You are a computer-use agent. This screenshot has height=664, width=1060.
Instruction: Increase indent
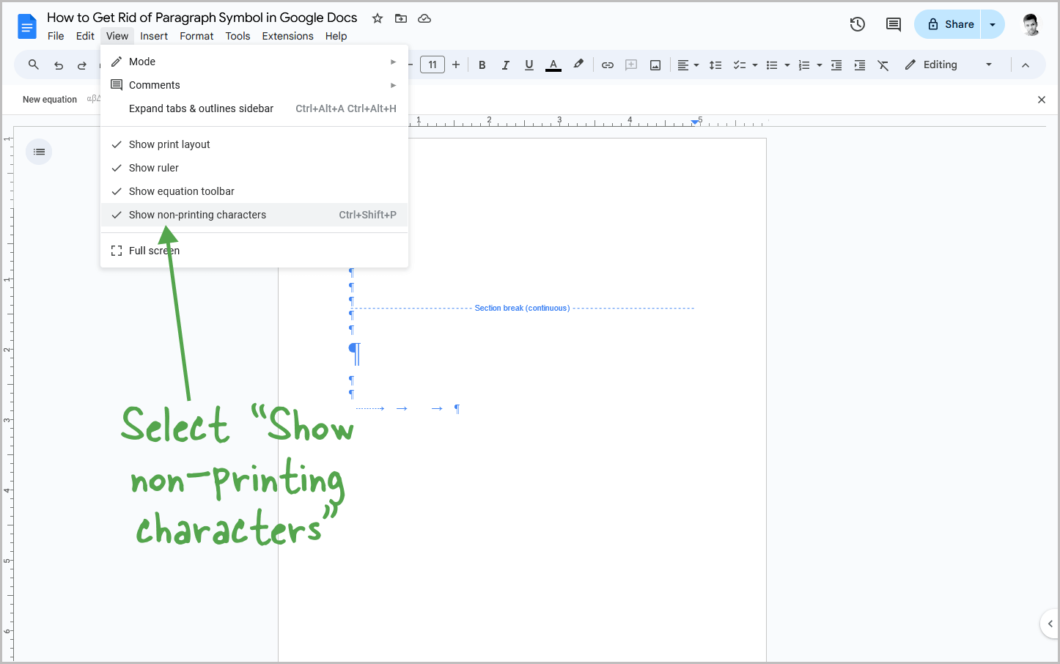[860, 65]
